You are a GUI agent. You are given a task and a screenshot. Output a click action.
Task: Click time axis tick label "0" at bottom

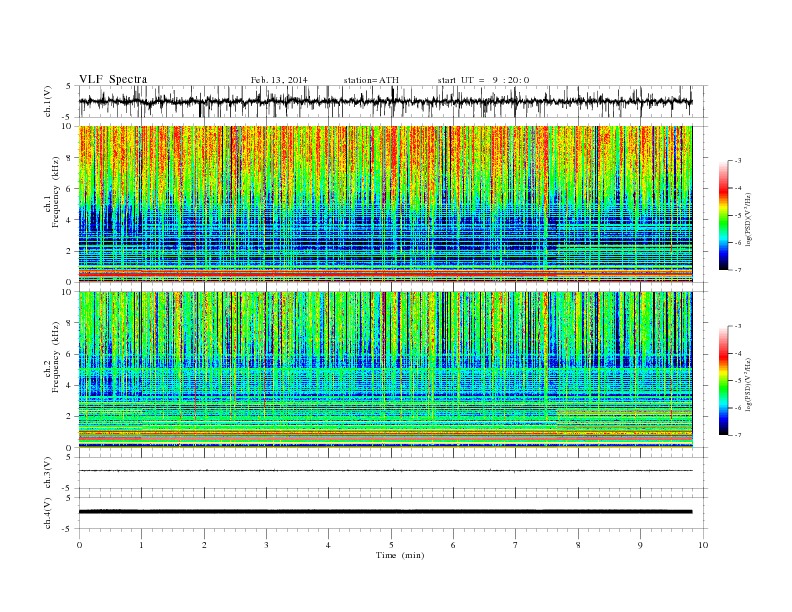[x=79, y=545]
